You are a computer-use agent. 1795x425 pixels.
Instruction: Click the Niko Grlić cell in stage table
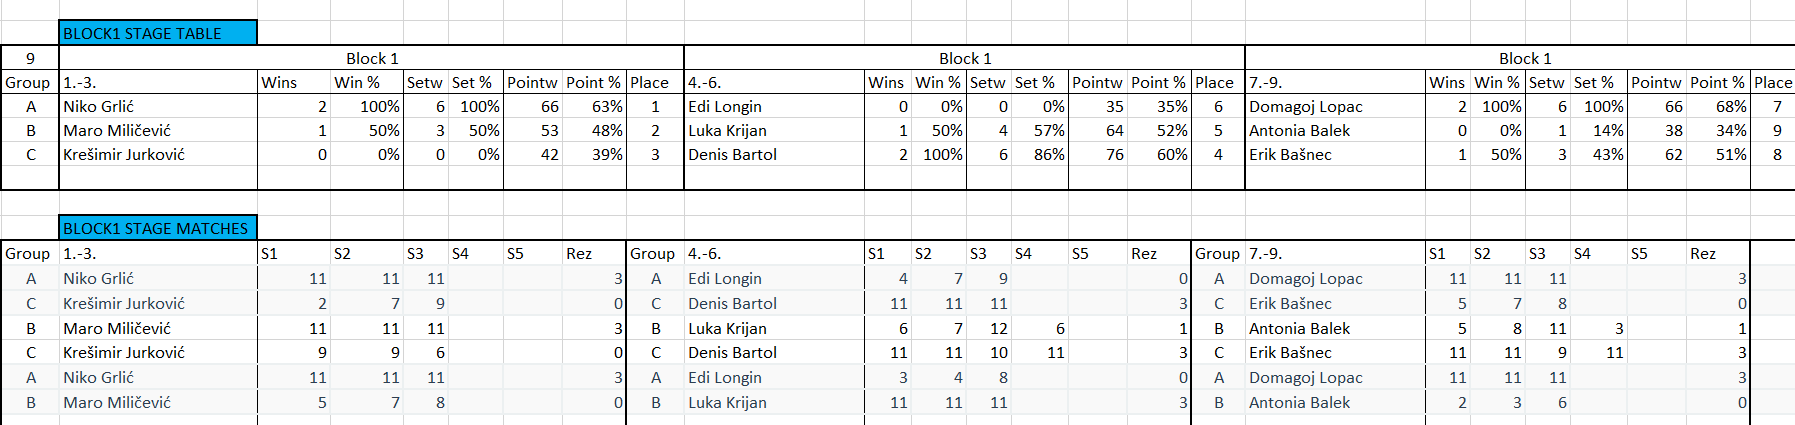point(158,106)
